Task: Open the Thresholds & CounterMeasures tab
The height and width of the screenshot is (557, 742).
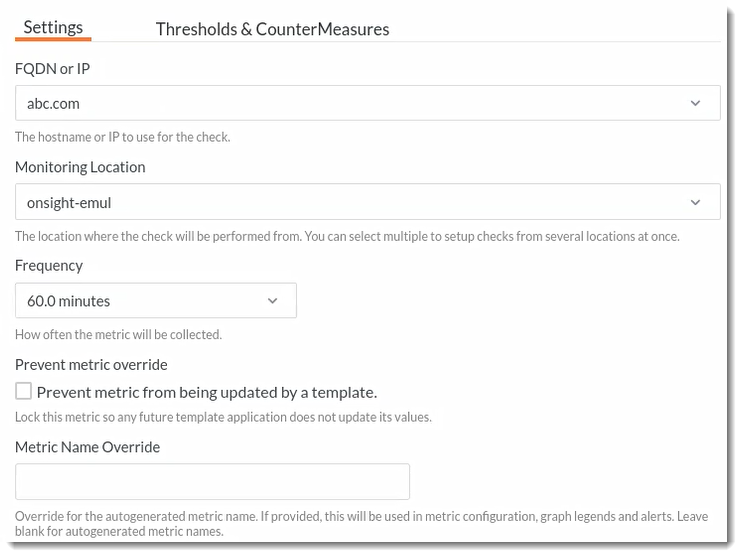Action: pyautogui.click(x=272, y=29)
